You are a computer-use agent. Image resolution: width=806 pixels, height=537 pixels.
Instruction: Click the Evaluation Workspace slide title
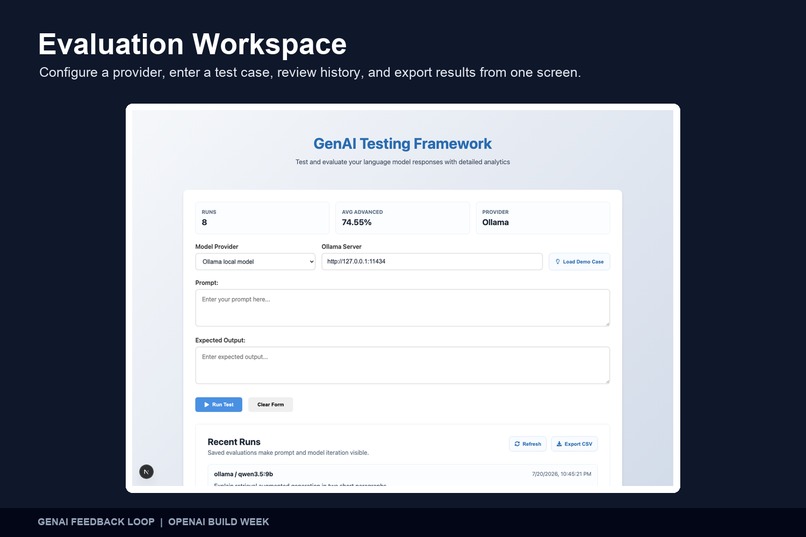[x=192, y=44]
